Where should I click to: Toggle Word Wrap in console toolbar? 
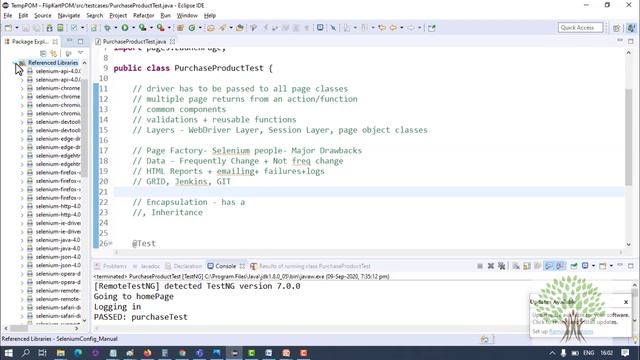(538, 266)
